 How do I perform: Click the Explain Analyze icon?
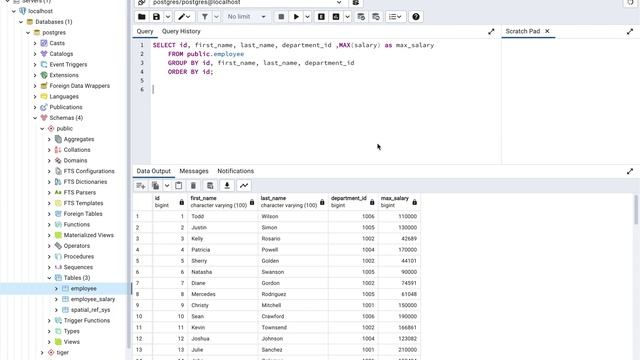336,17
